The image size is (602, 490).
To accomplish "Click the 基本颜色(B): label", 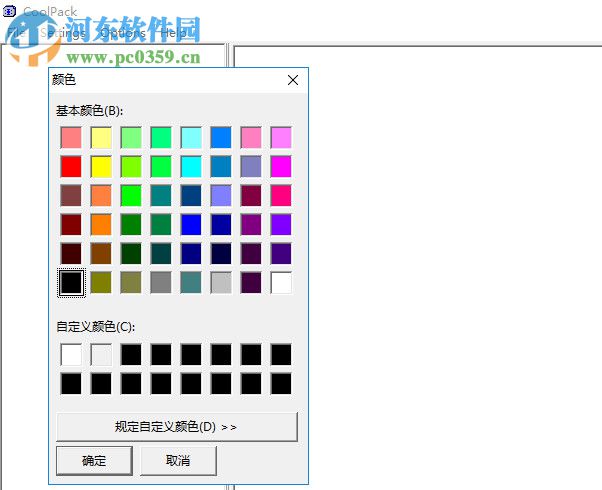I will point(89,111).
